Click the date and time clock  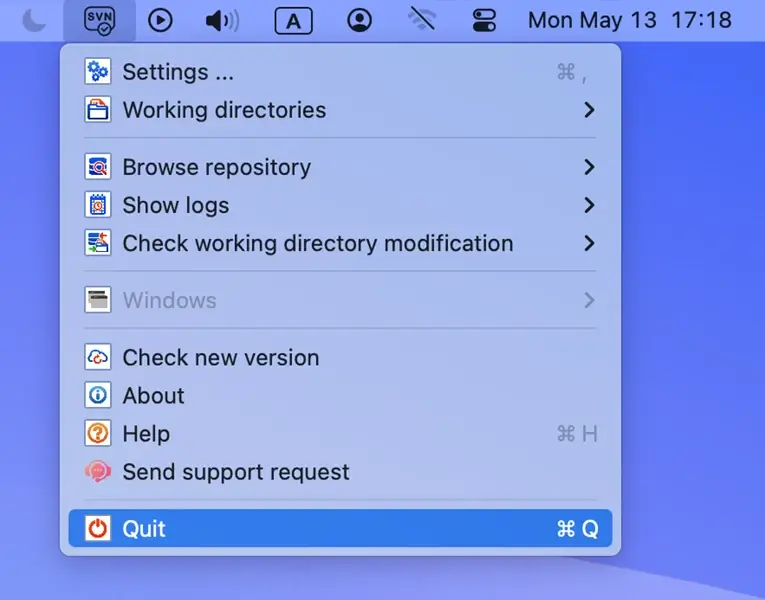629,20
